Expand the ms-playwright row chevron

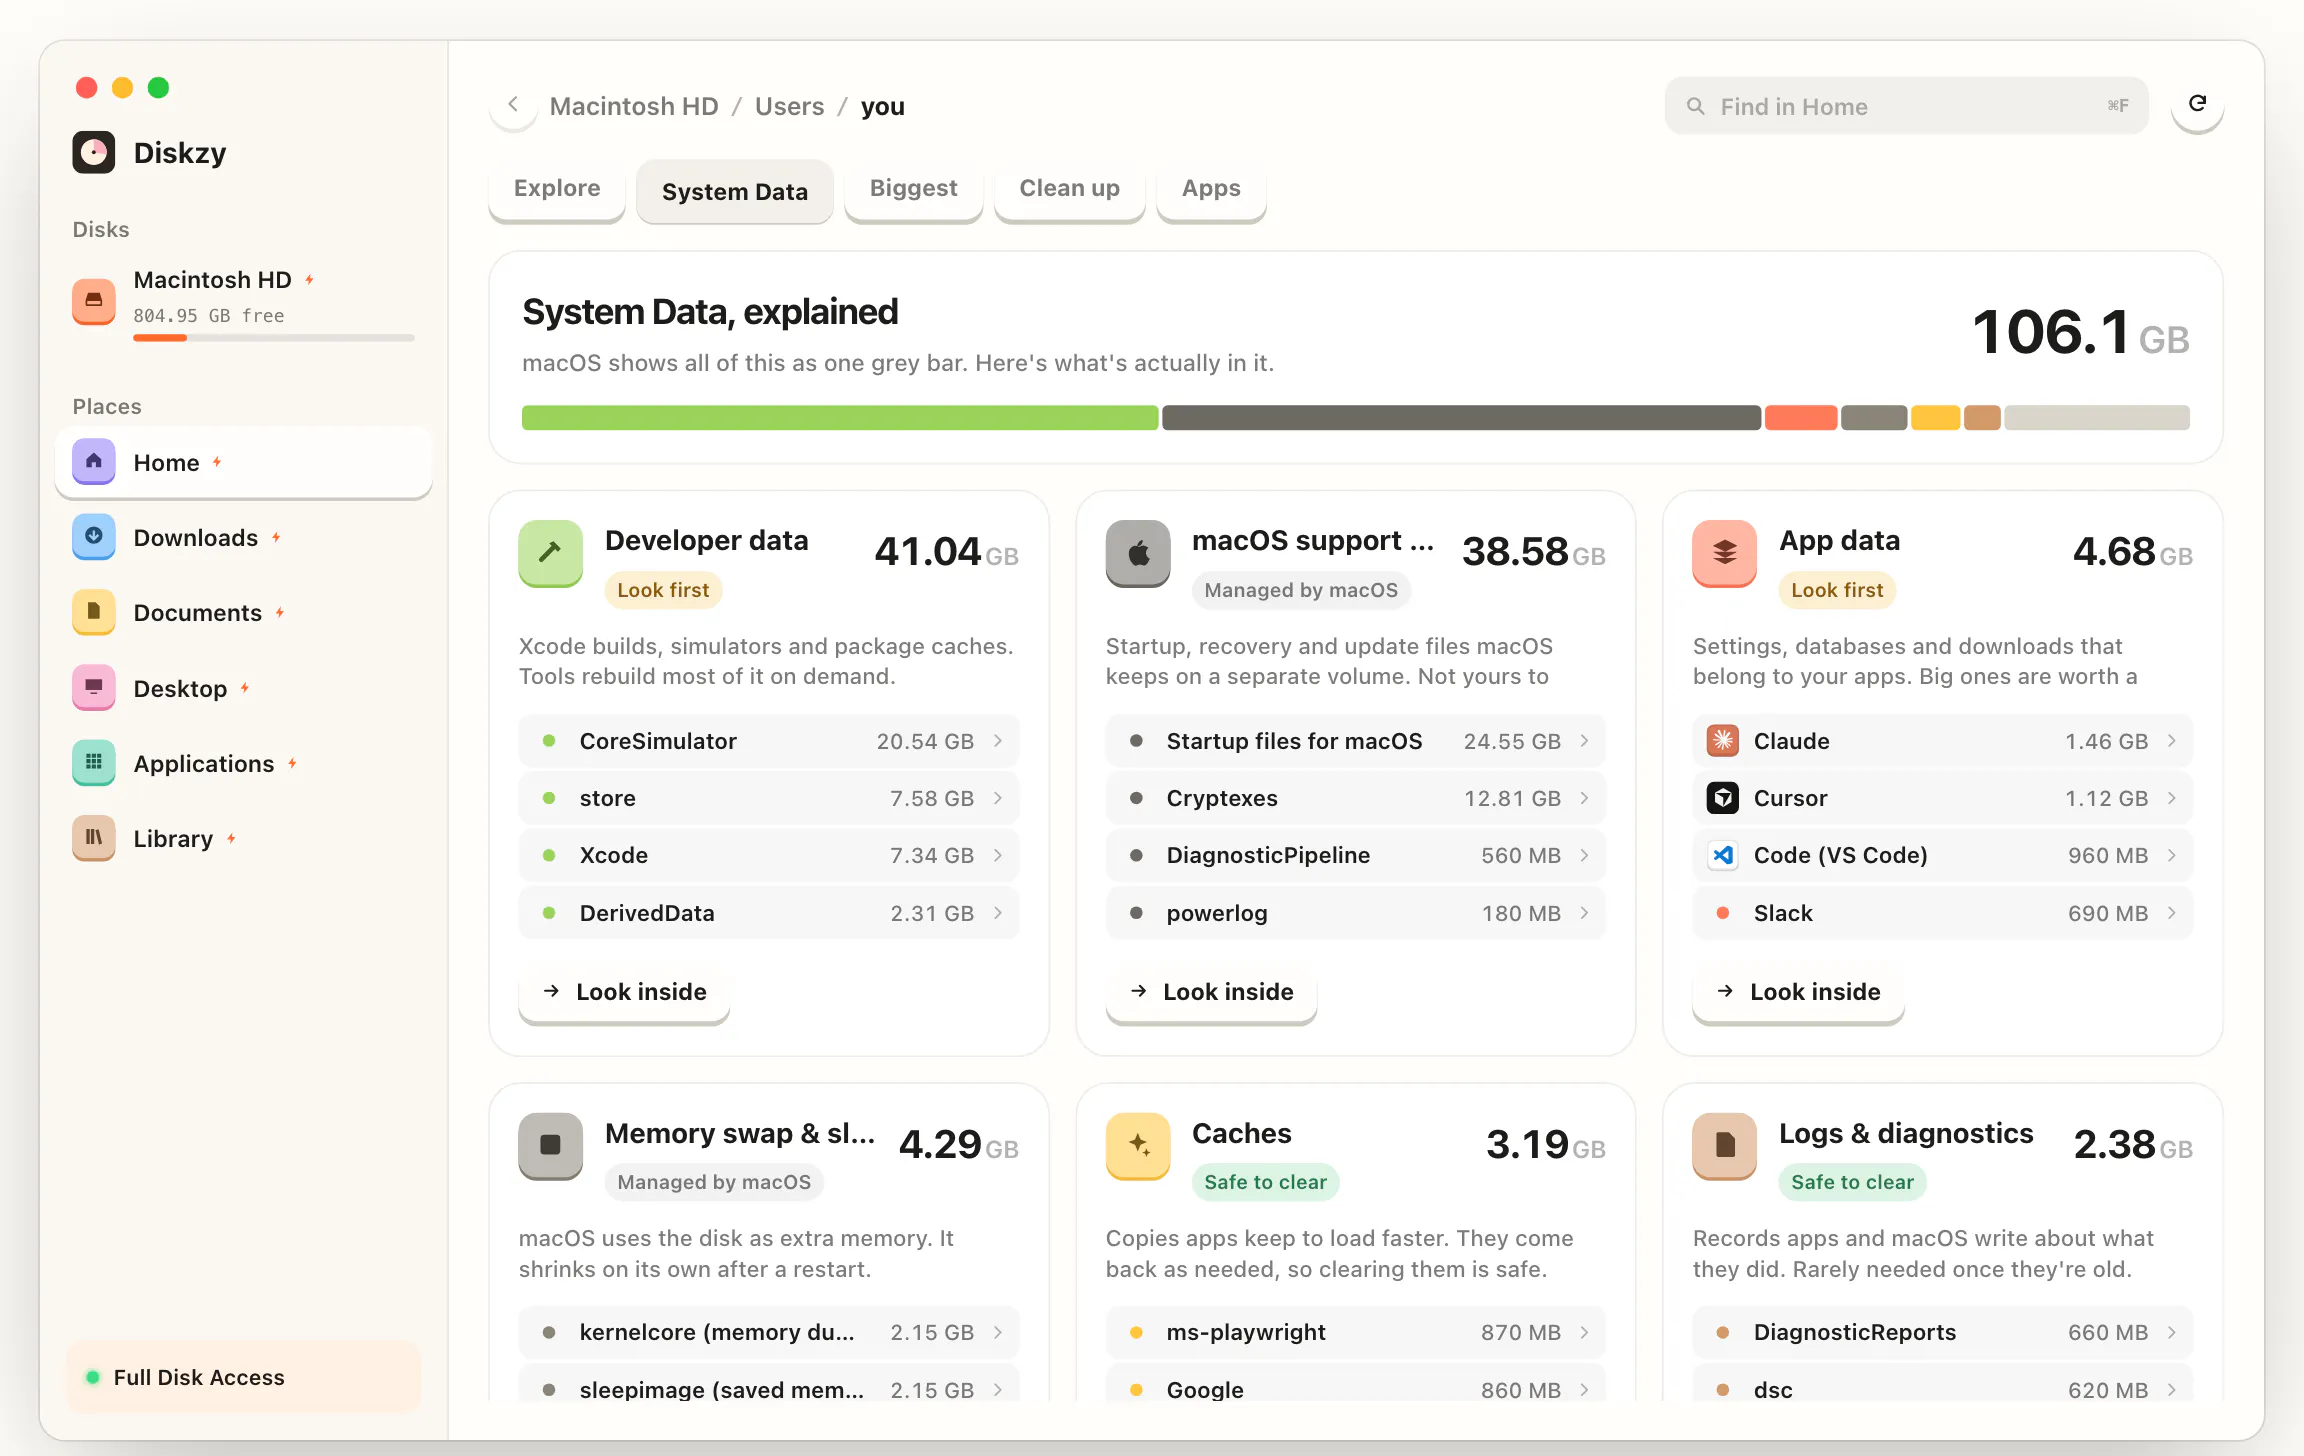point(1585,1332)
